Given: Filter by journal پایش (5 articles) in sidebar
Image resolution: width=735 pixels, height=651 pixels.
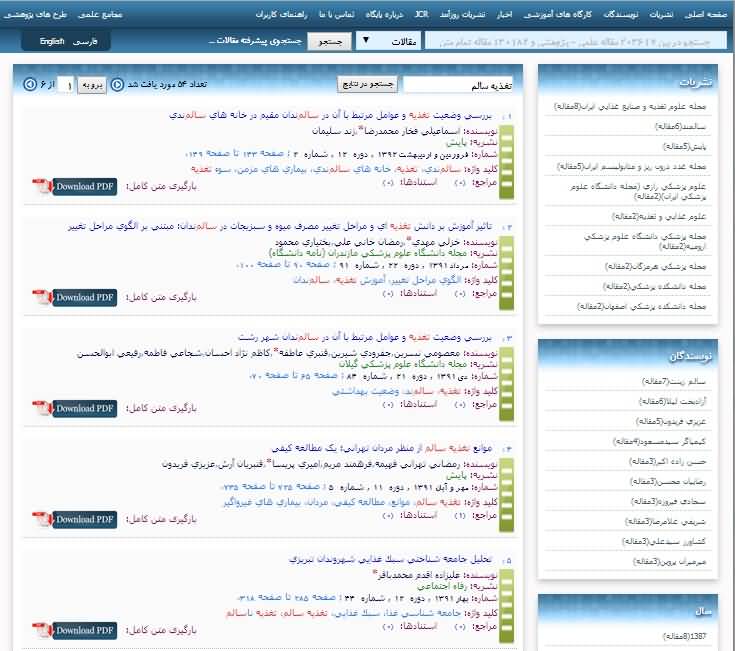Looking at the screenshot, I should (x=684, y=147).
